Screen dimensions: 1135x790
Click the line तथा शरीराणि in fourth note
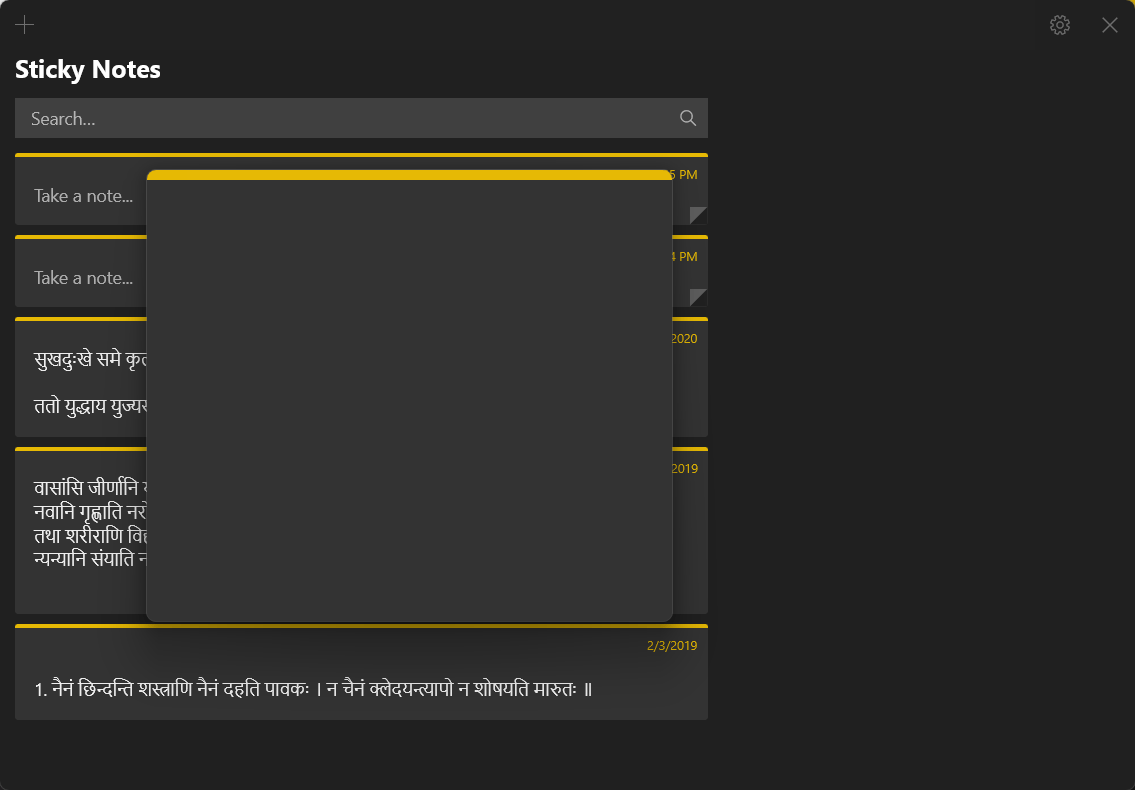pos(90,536)
